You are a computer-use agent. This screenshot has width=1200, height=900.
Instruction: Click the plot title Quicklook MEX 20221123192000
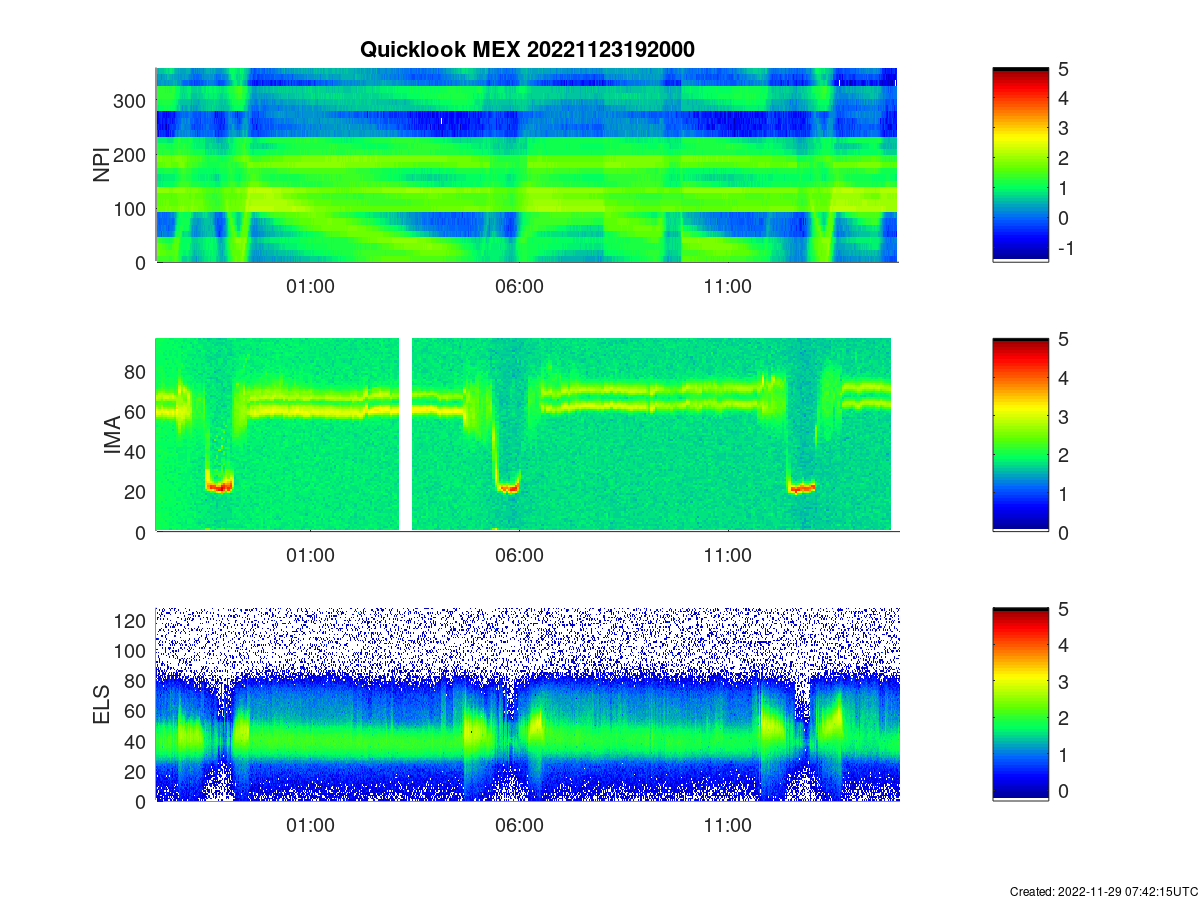pos(527,49)
